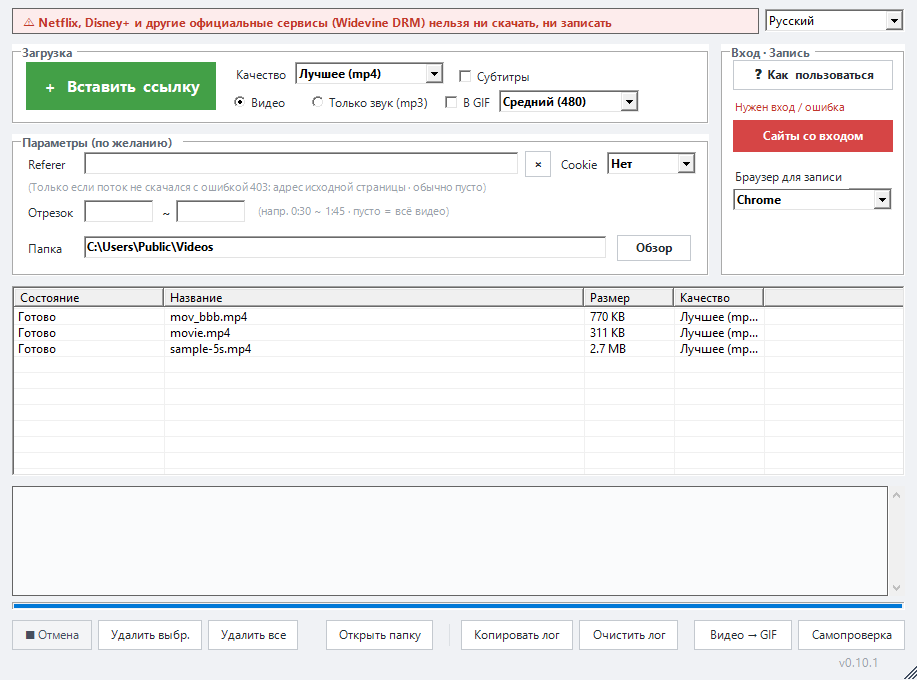
Task: Click the Состояние column header
Action: (88, 298)
